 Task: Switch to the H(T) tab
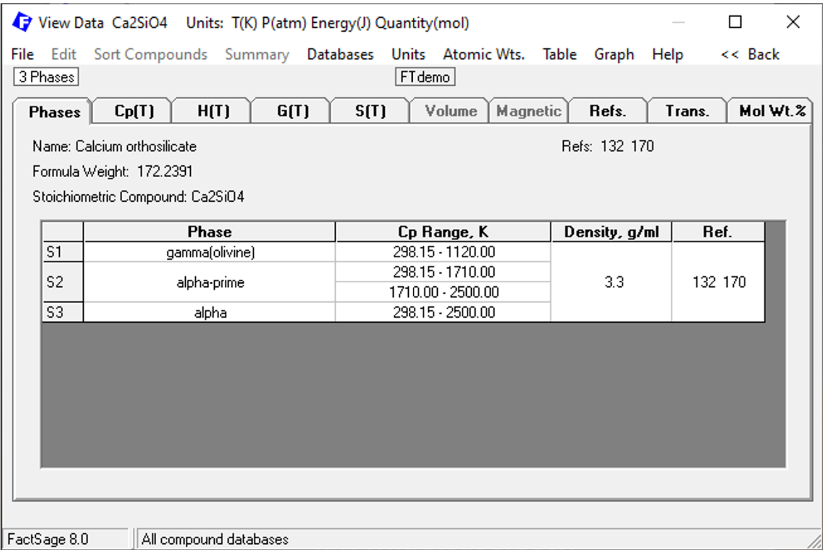[213, 111]
